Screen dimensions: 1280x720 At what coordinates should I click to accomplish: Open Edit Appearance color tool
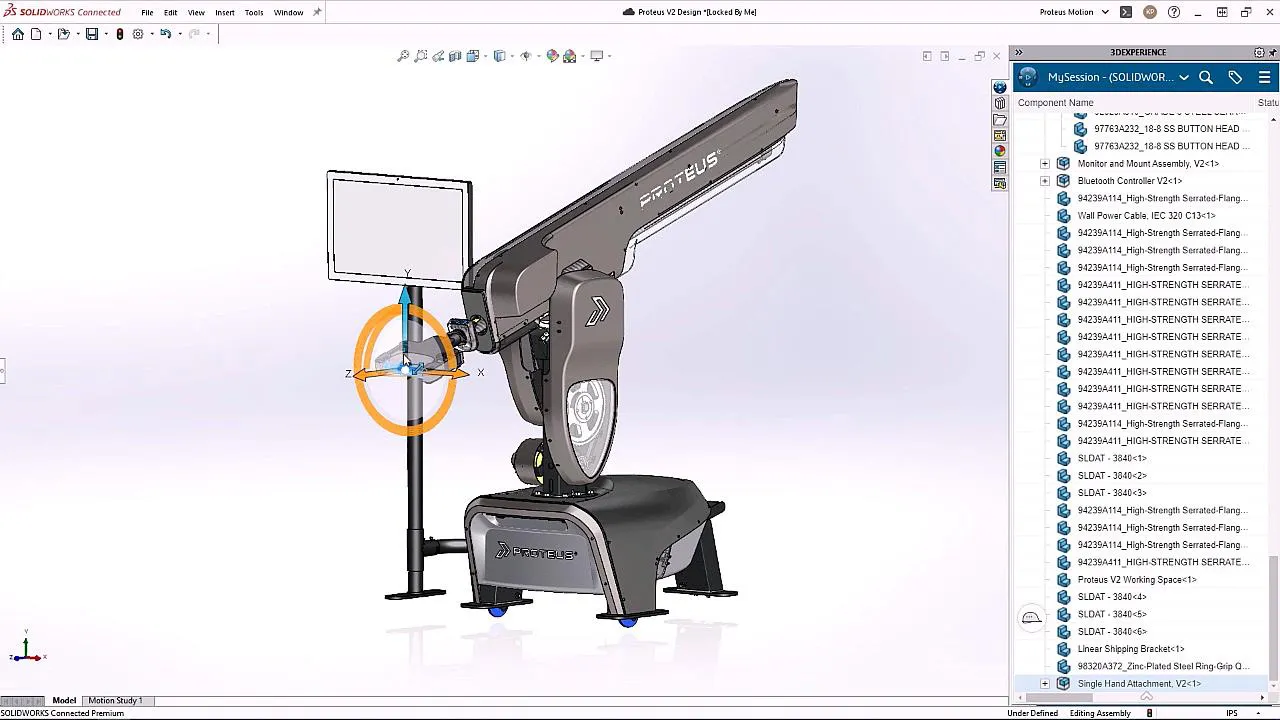pyautogui.click(x=552, y=56)
